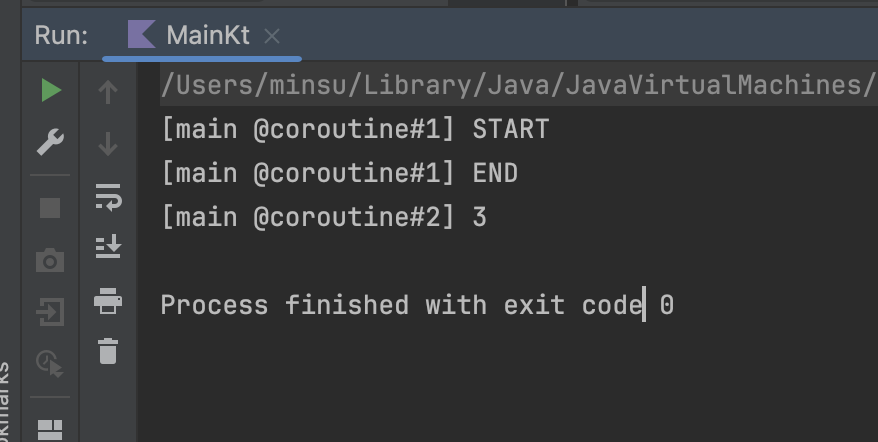Click the Process finished exit code line
This screenshot has width=878, height=442.
417,305
